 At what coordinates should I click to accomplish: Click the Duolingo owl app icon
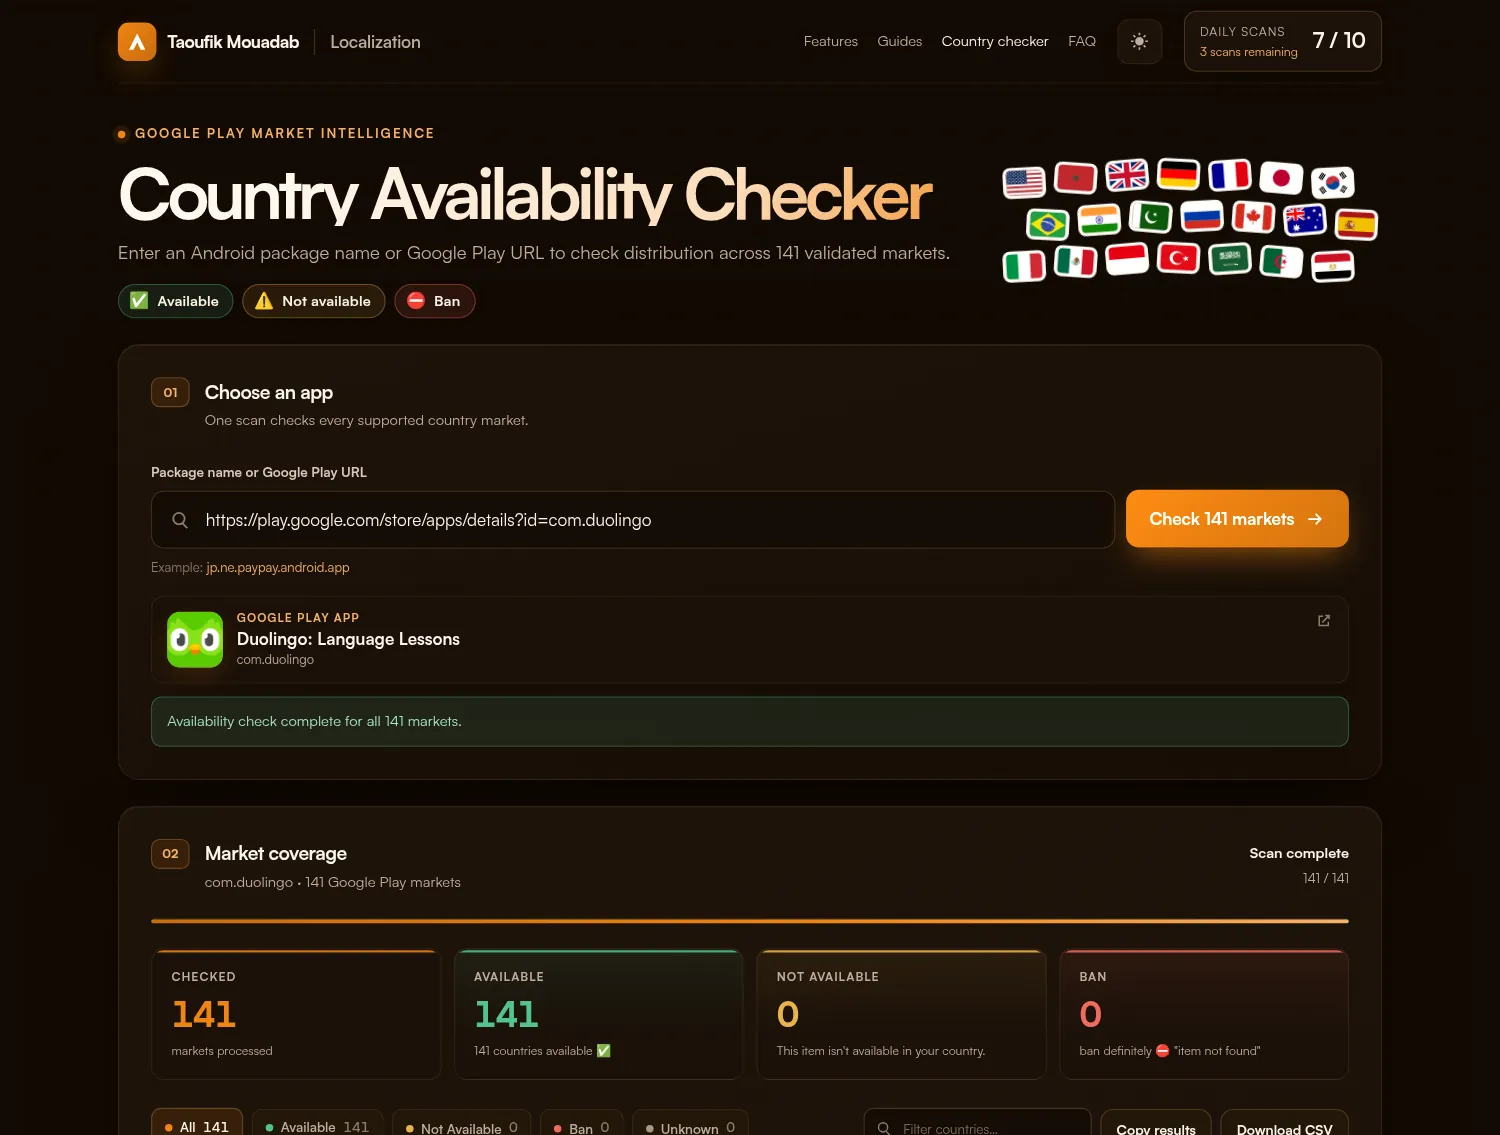coord(195,640)
